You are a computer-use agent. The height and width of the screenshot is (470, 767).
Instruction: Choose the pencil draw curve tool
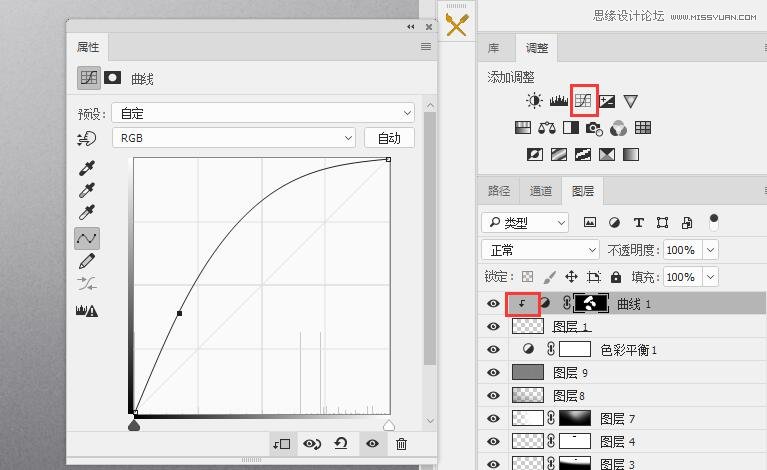87,261
